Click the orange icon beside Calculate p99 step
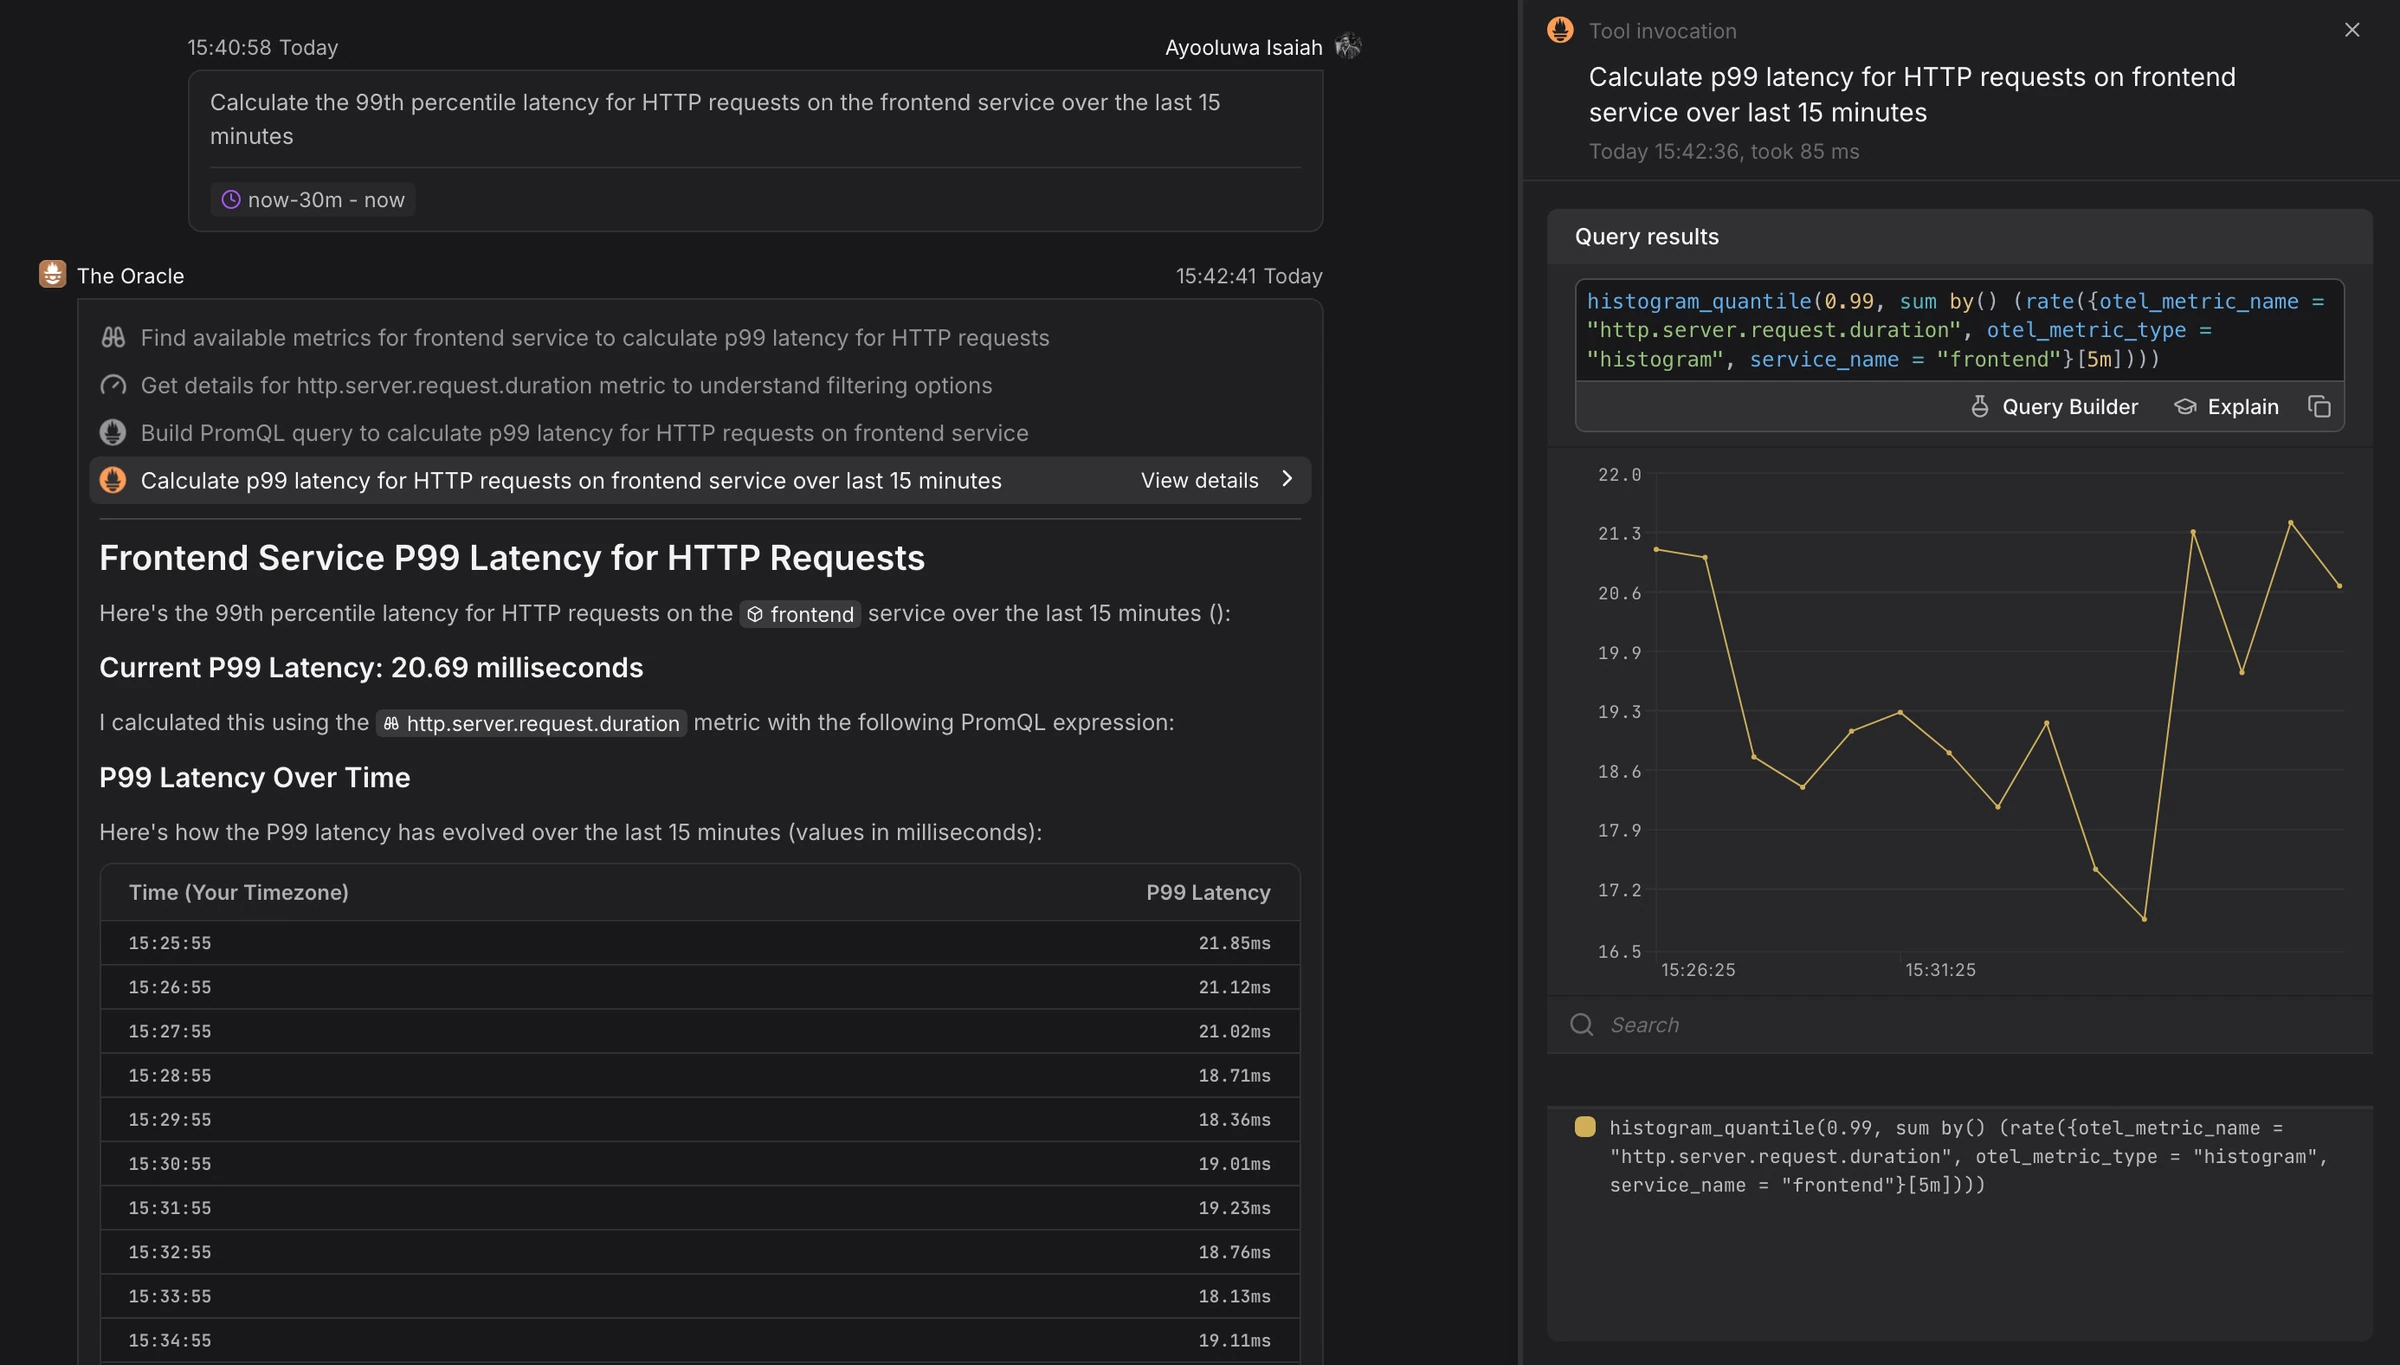Viewport: 2400px width, 1365px height. [113, 480]
